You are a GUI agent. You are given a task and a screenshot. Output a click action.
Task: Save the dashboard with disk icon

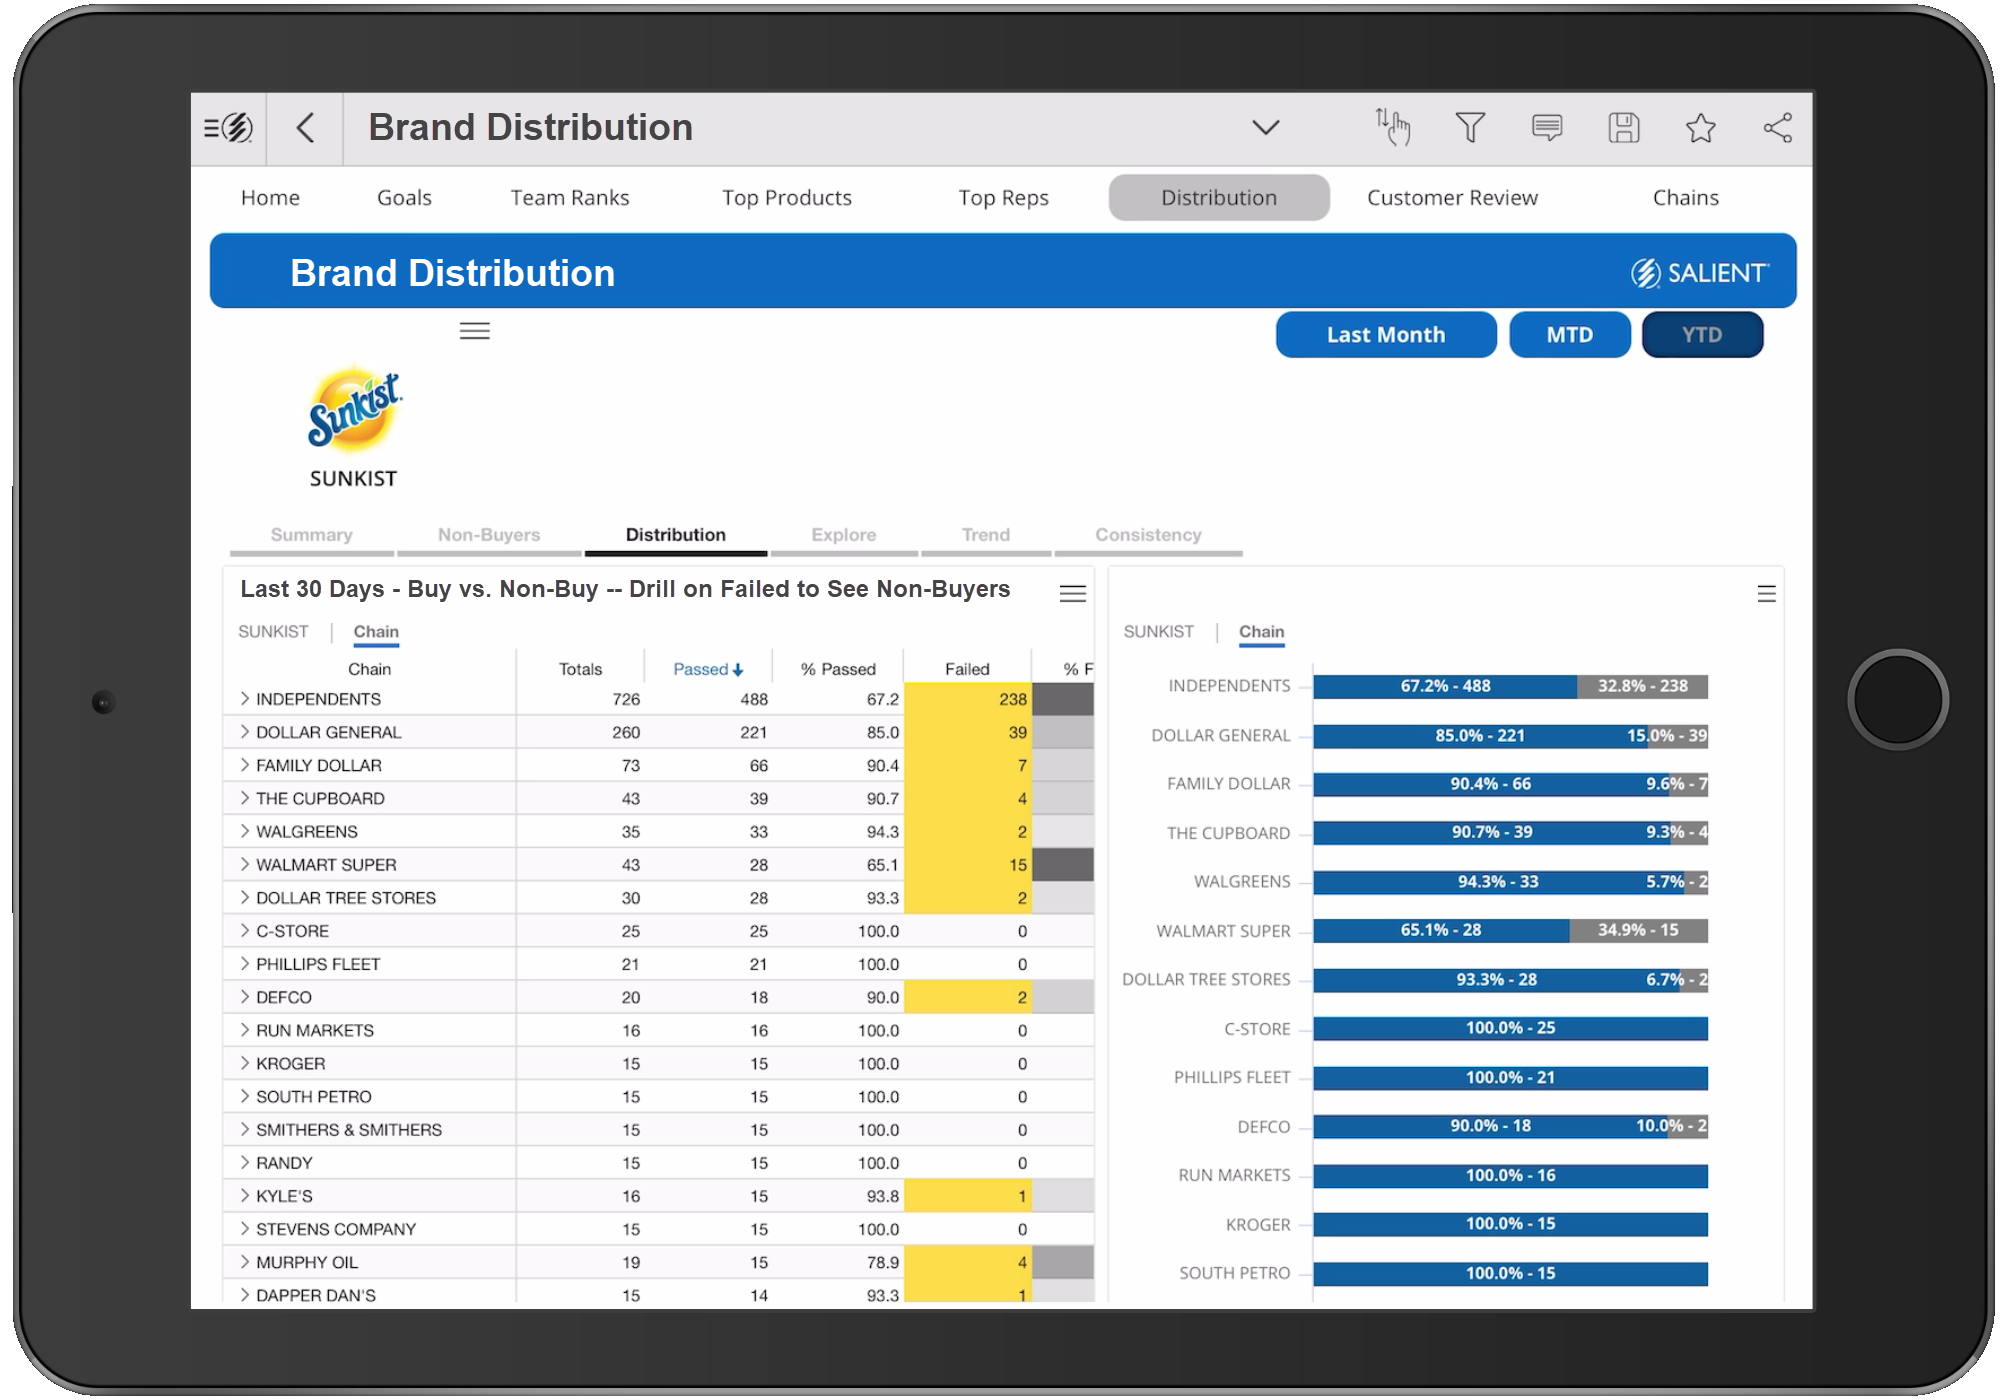pyautogui.click(x=1624, y=127)
